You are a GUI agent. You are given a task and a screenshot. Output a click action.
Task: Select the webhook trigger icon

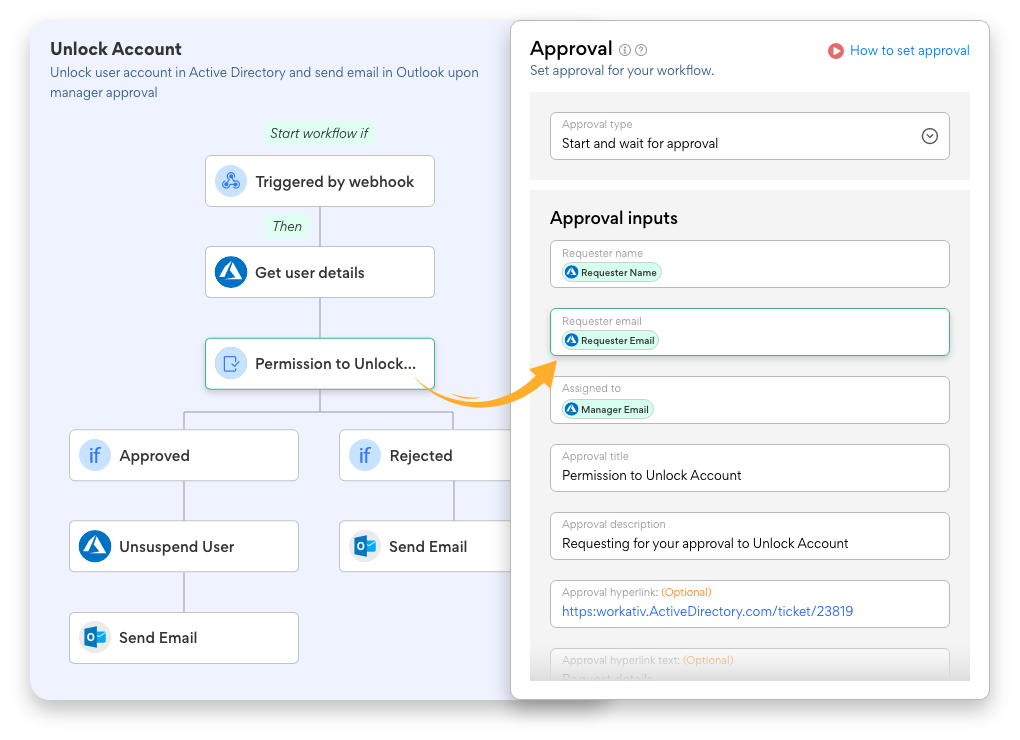231,181
